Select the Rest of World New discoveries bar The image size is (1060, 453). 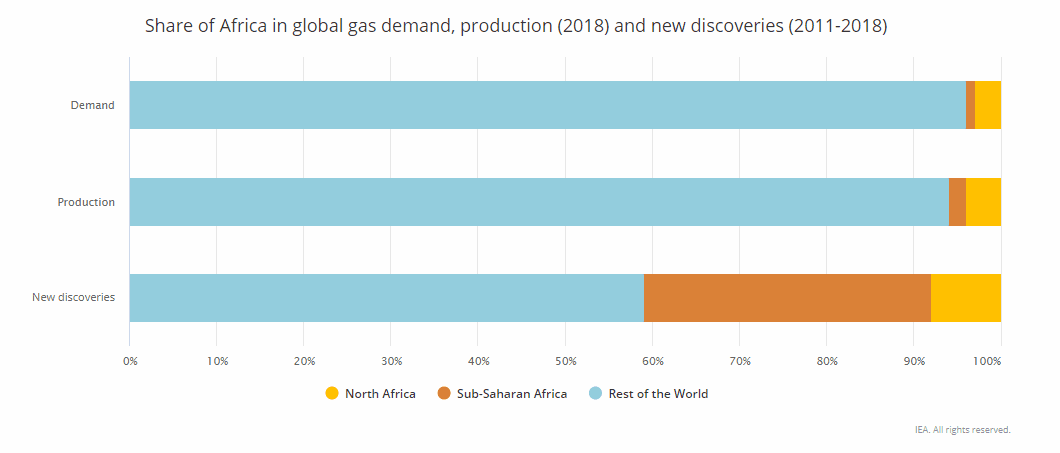(386, 298)
